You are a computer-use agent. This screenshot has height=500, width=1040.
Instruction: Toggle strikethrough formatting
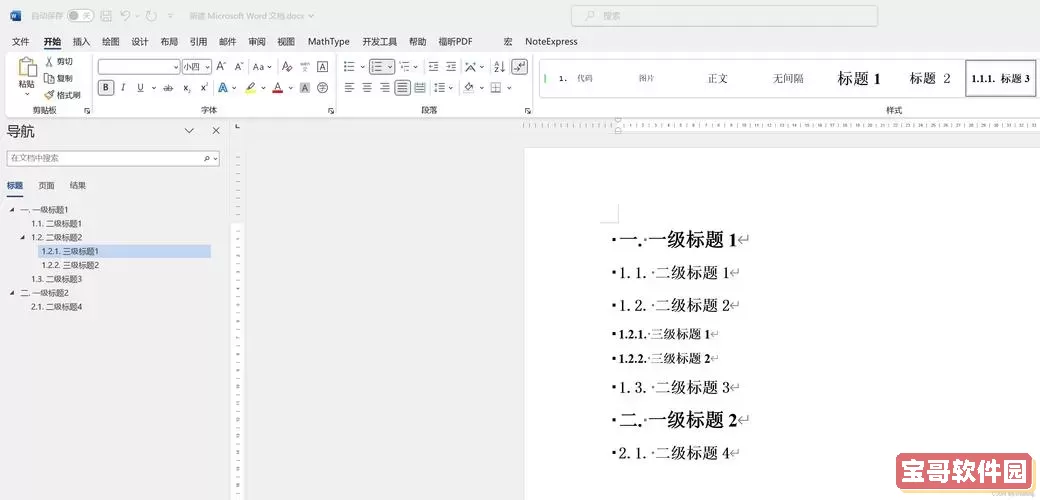tap(168, 88)
